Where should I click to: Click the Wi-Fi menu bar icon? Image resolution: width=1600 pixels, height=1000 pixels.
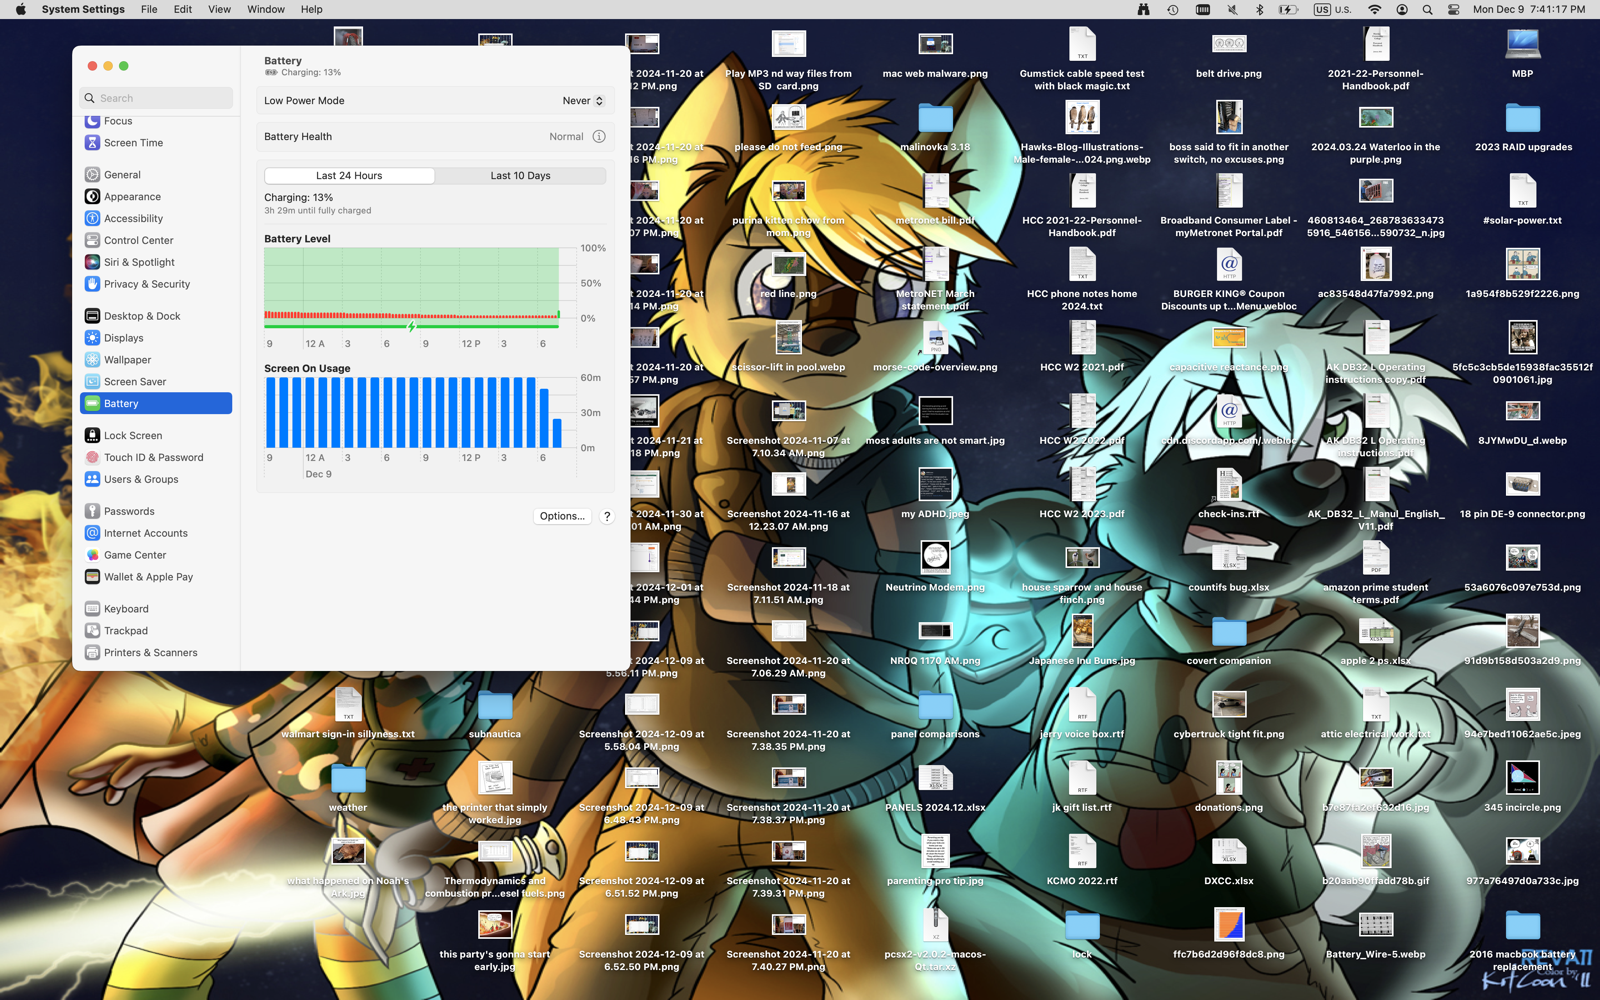pos(1374,10)
